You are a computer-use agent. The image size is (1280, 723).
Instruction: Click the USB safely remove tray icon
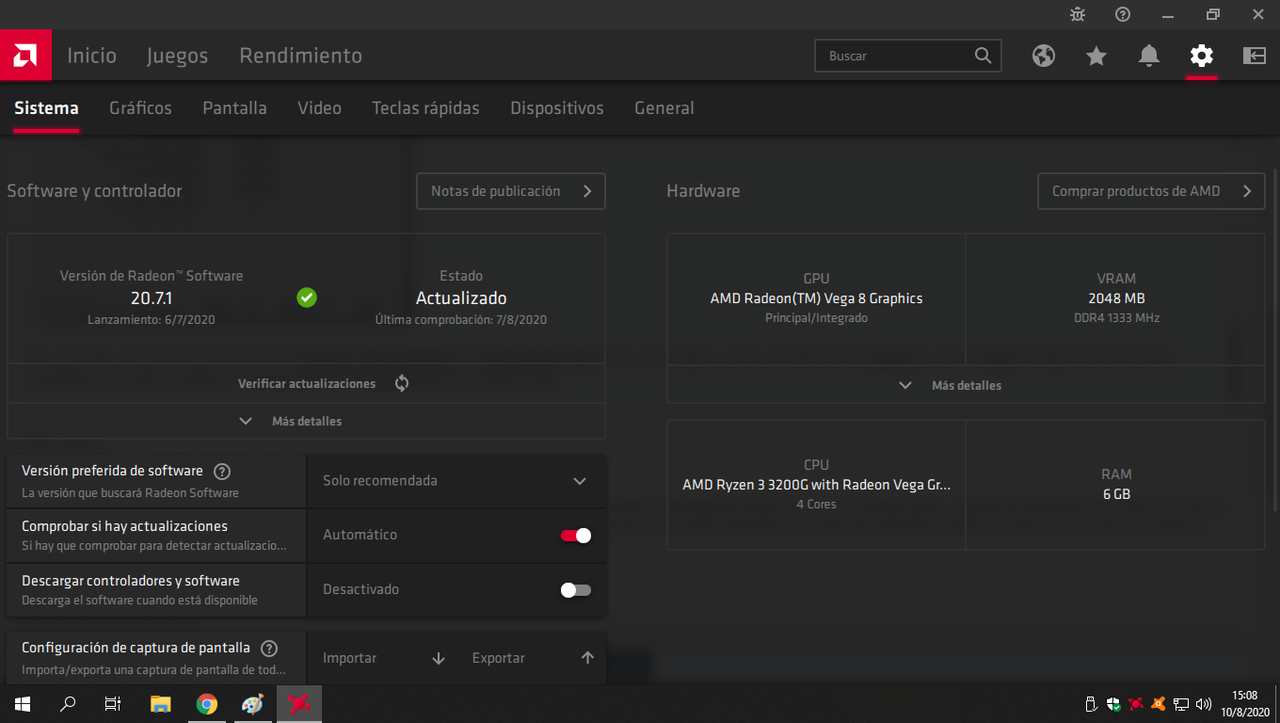click(x=1091, y=704)
